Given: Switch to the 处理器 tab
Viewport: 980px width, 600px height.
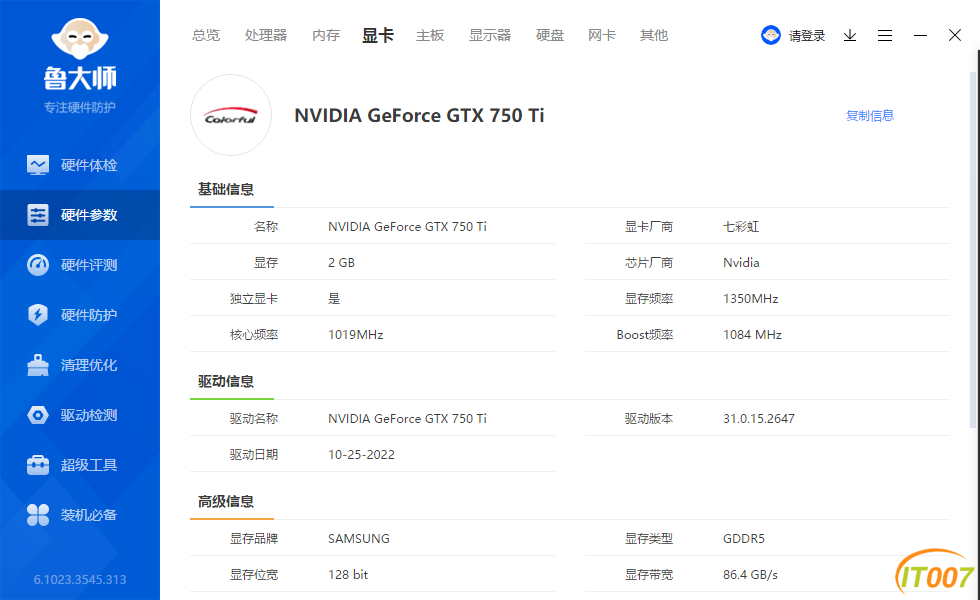Looking at the screenshot, I should [266, 36].
